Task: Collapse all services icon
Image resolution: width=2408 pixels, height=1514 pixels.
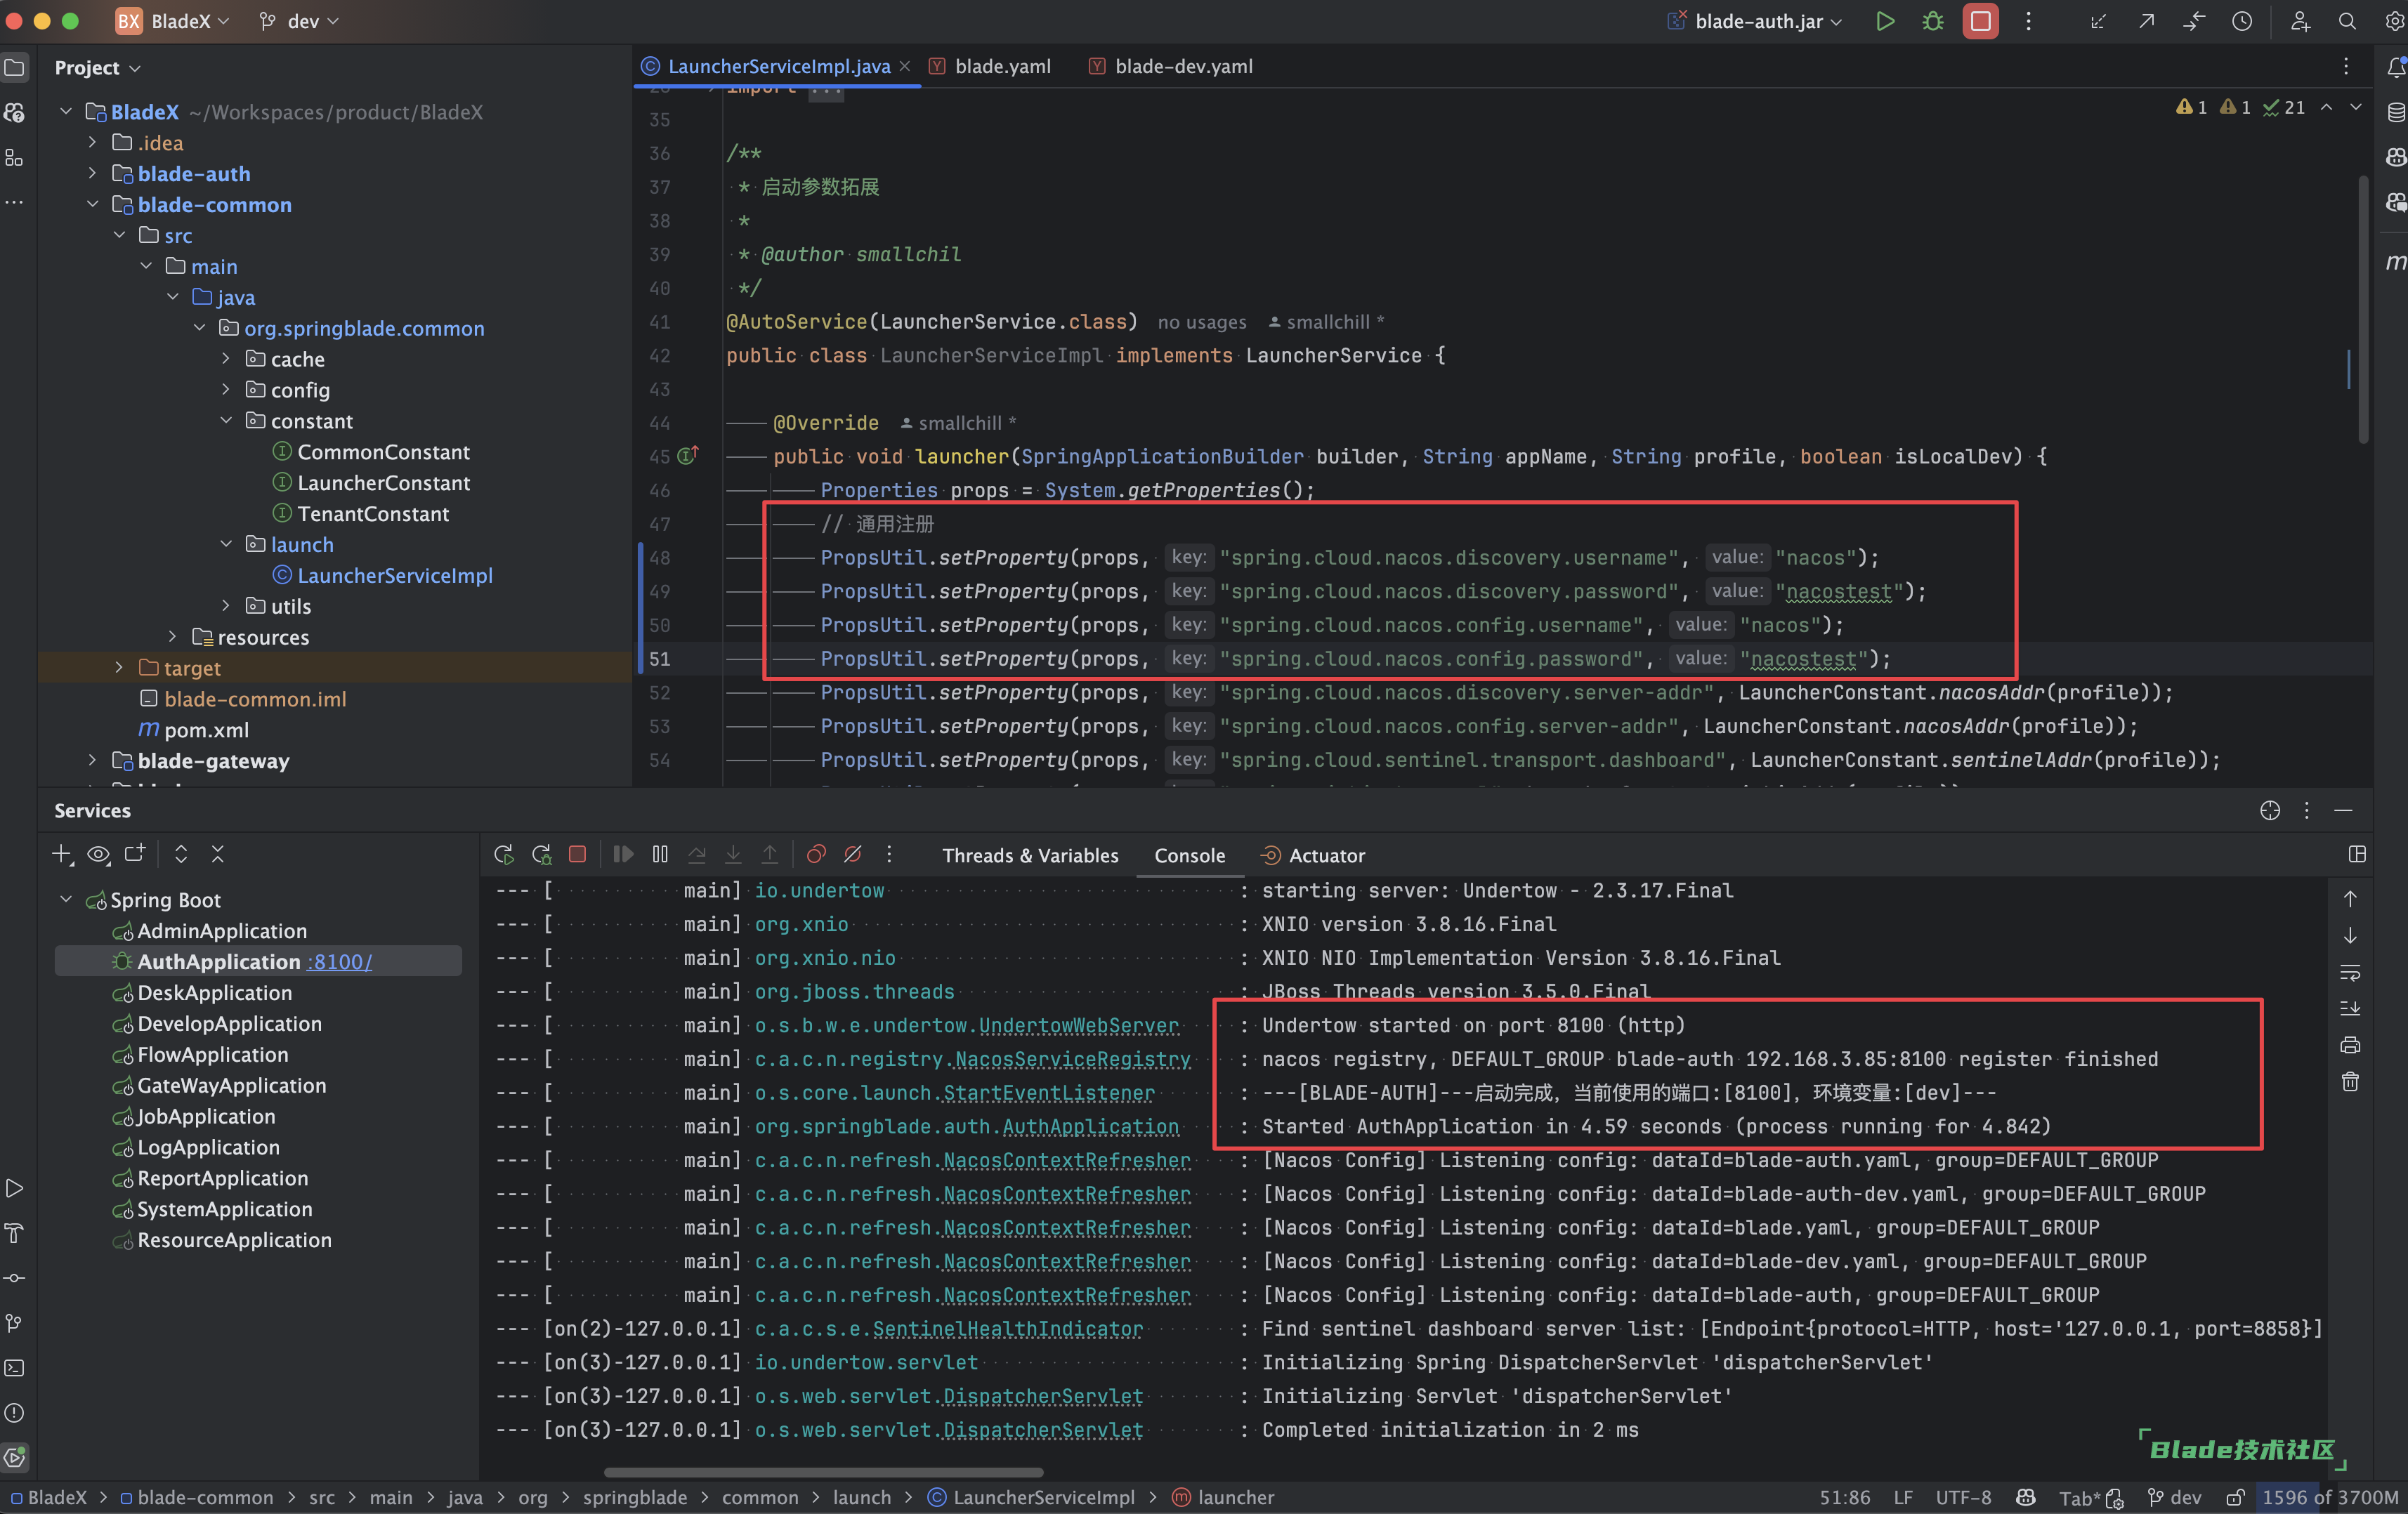Action: (x=218, y=854)
